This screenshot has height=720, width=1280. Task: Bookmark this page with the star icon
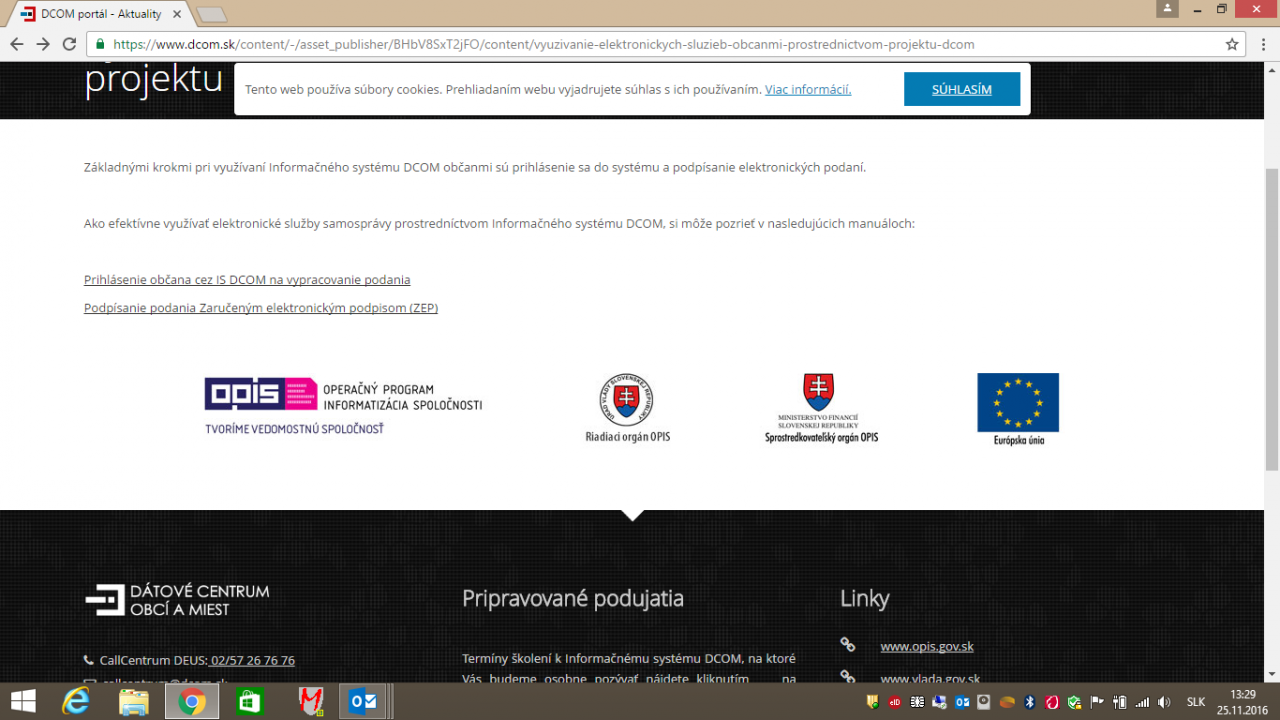pyautogui.click(x=1232, y=44)
